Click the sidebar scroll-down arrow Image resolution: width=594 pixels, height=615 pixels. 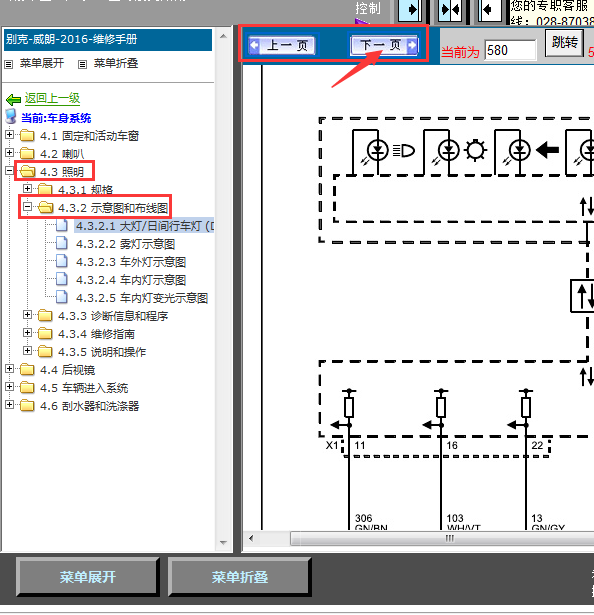pos(224,543)
